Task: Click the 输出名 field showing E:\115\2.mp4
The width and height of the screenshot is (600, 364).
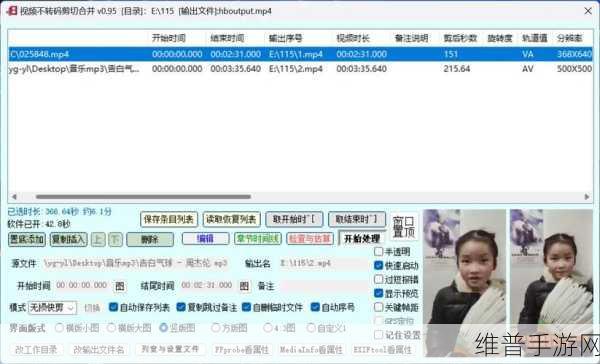Action: pyautogui.click(x=323, y=263)
